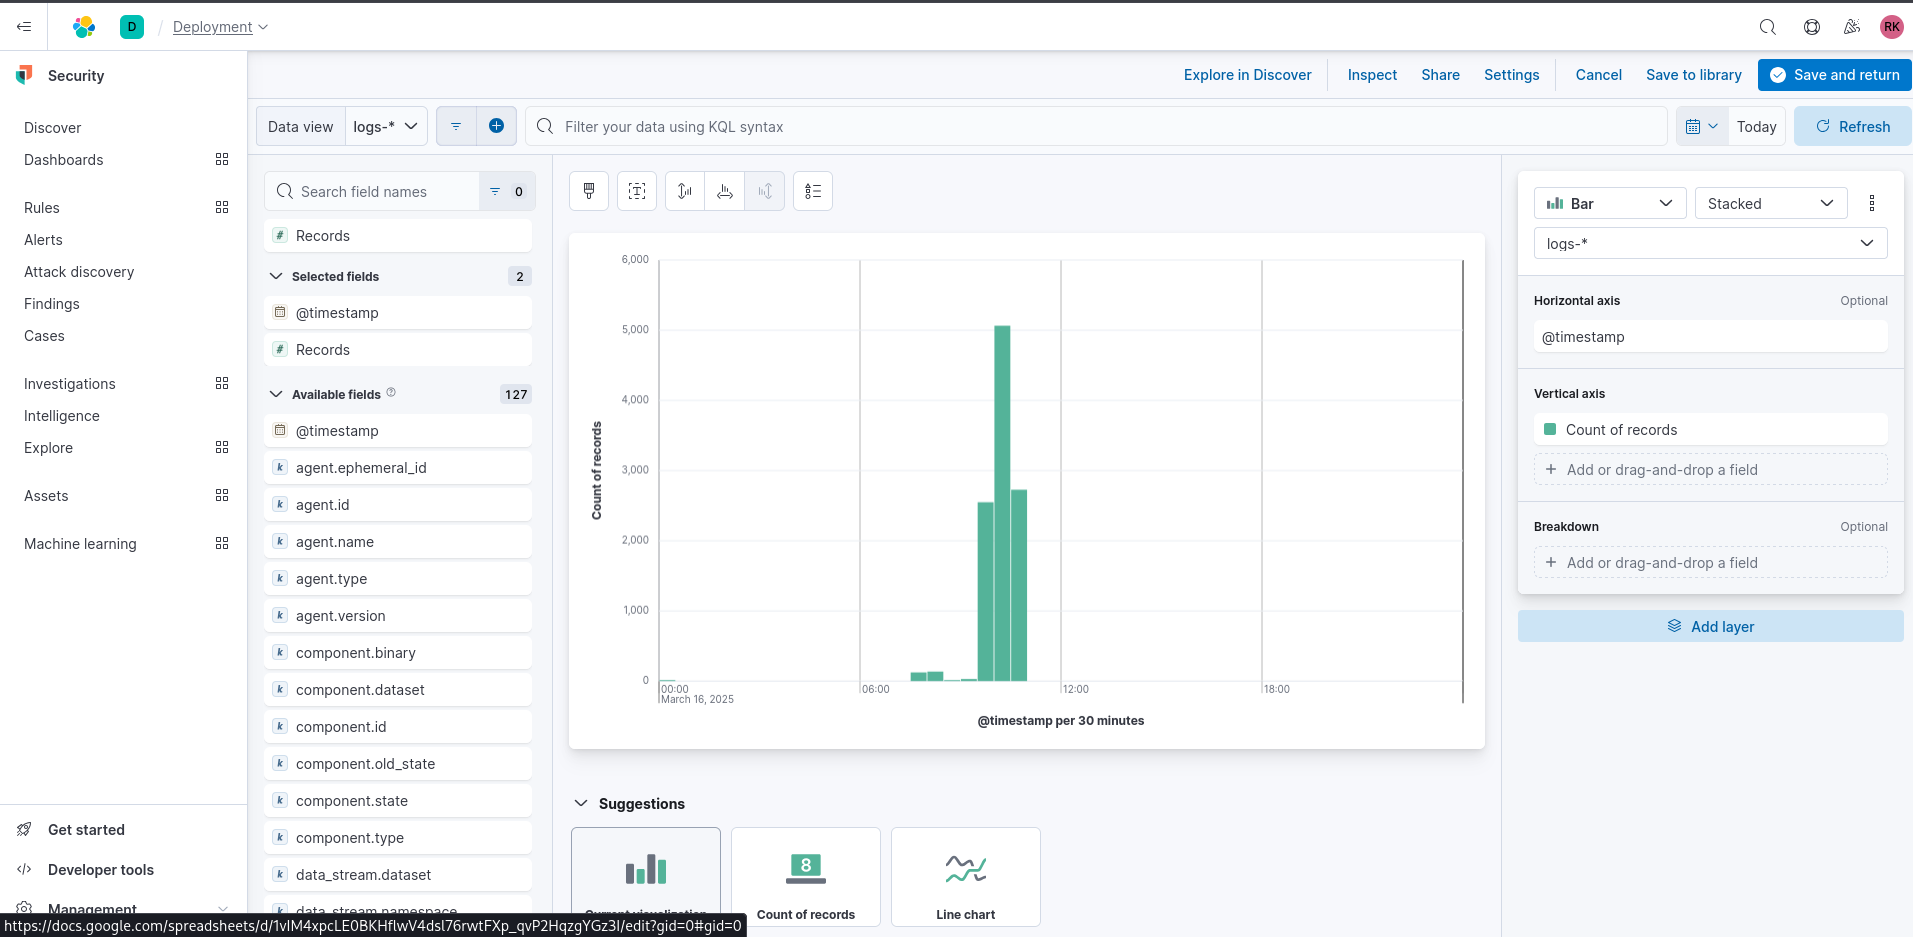Click the Count of records color swatch
This screenshot has width=1913, height=937.
pos(1550,429)
